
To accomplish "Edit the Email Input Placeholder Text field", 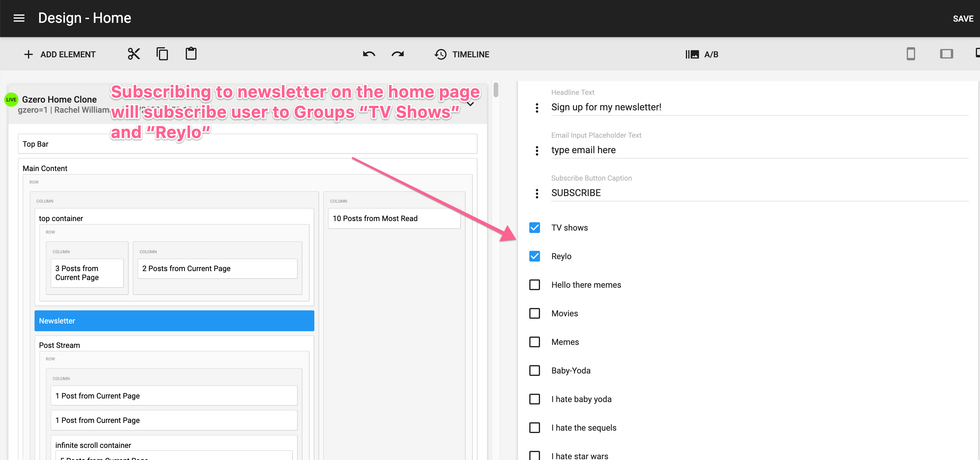I will point(757,150).
